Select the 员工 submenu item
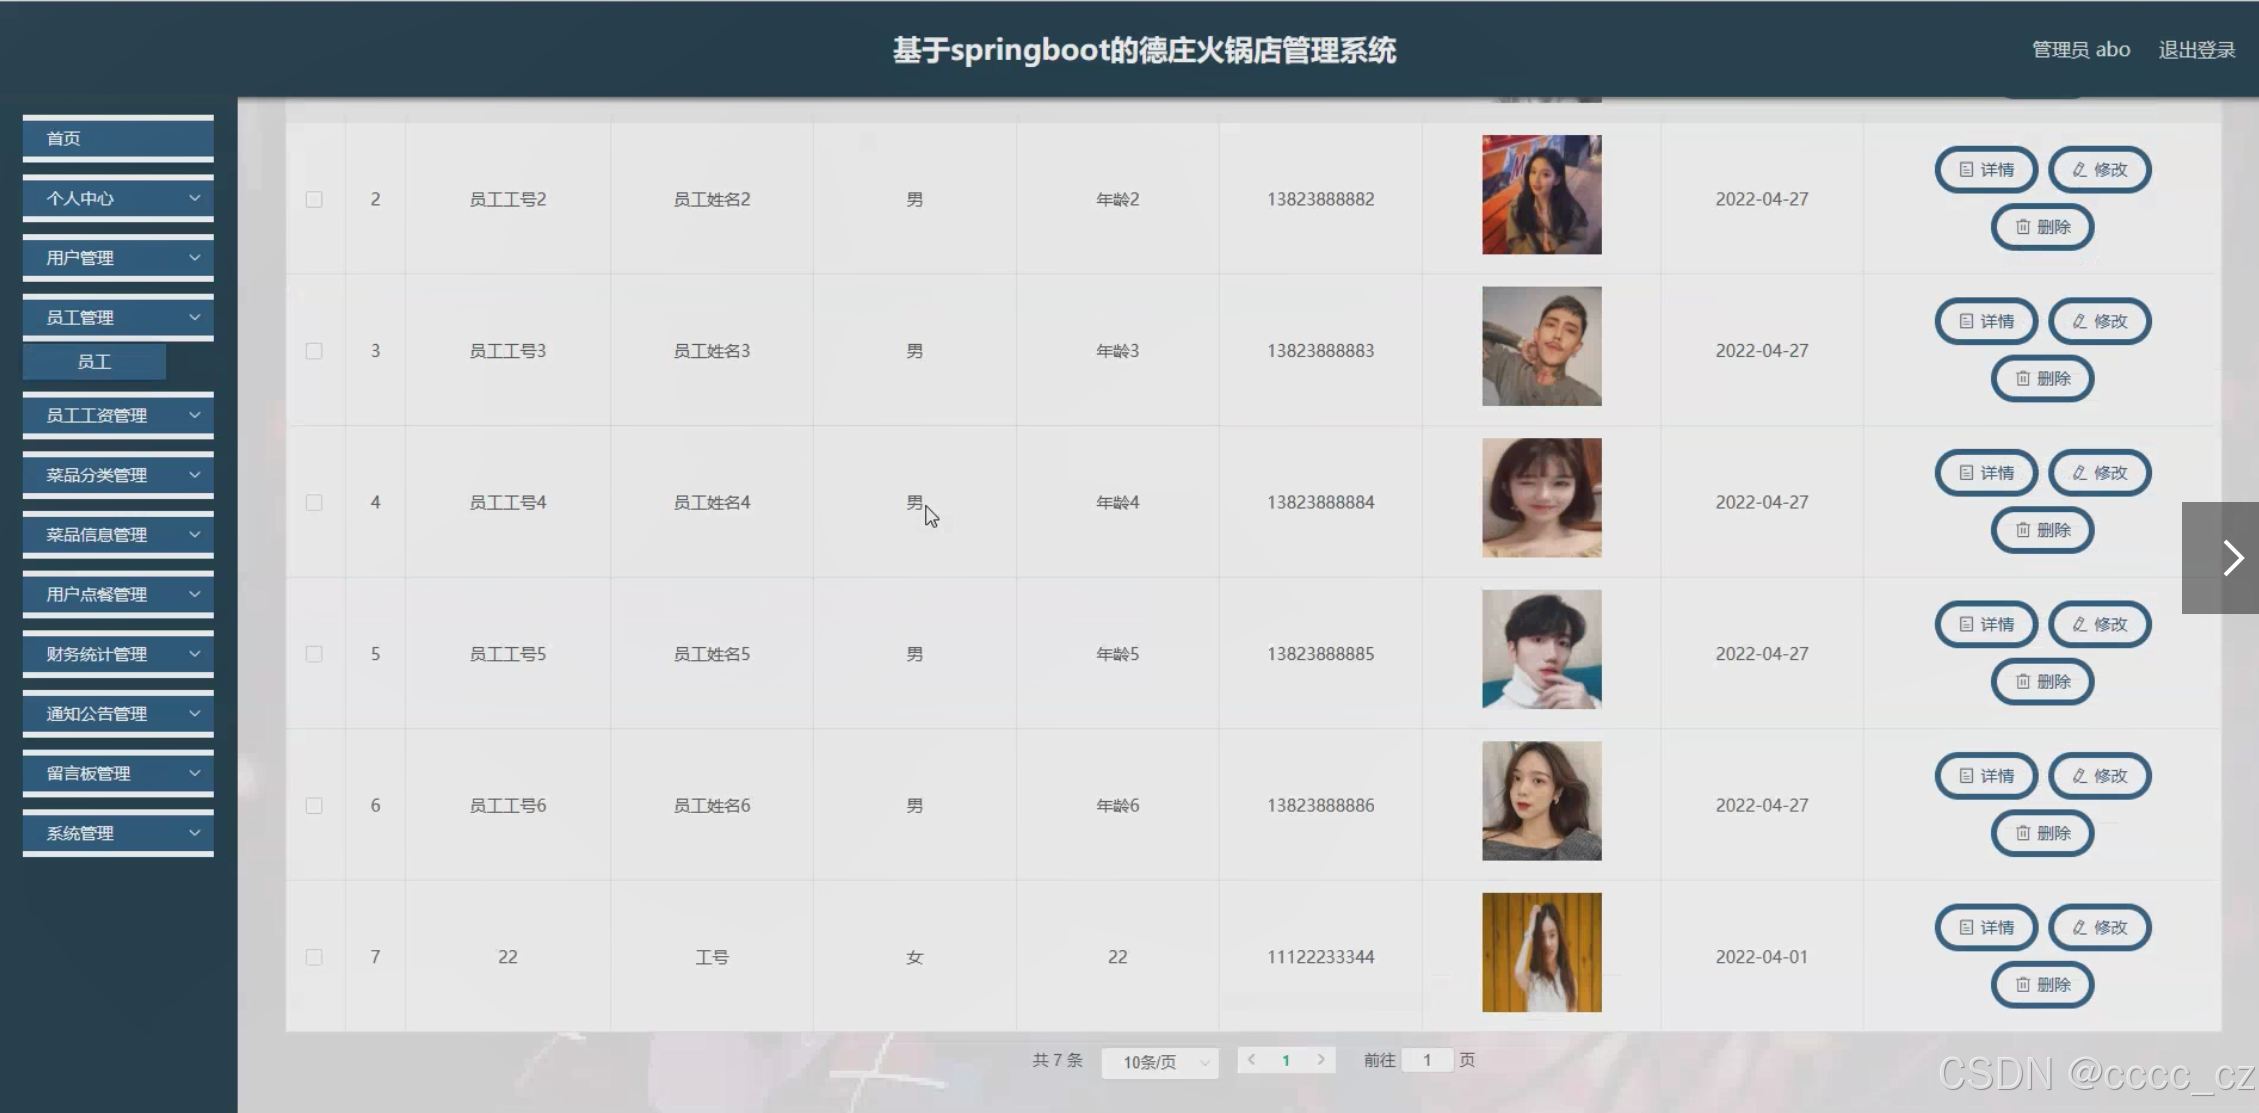 94,362
